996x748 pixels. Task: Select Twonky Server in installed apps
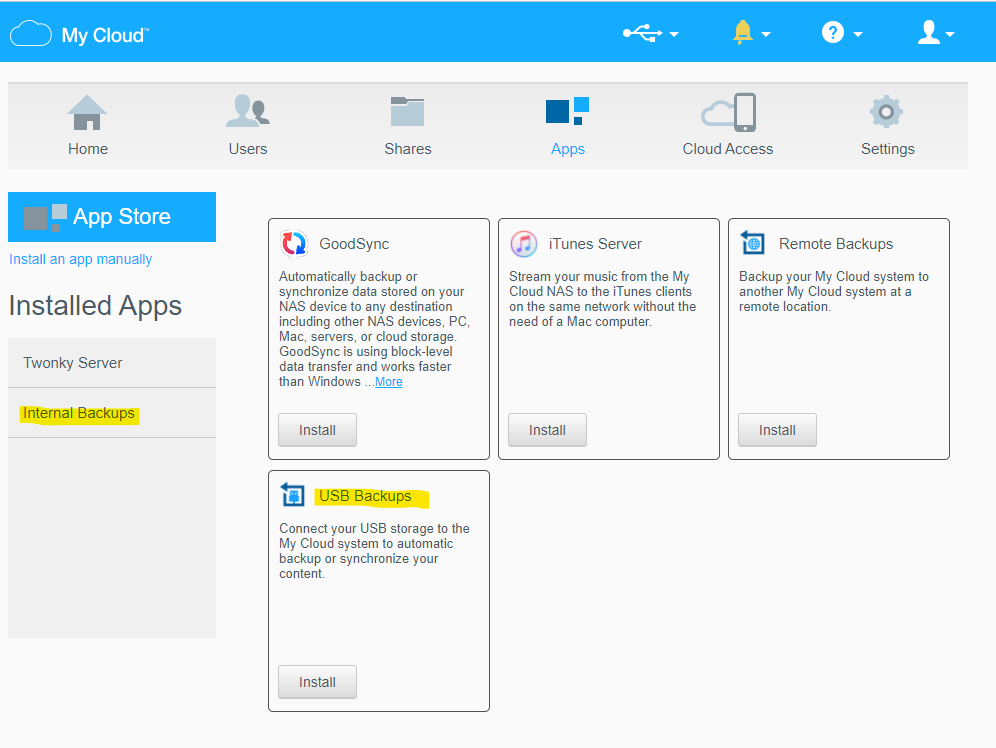(x=112, y=363)
